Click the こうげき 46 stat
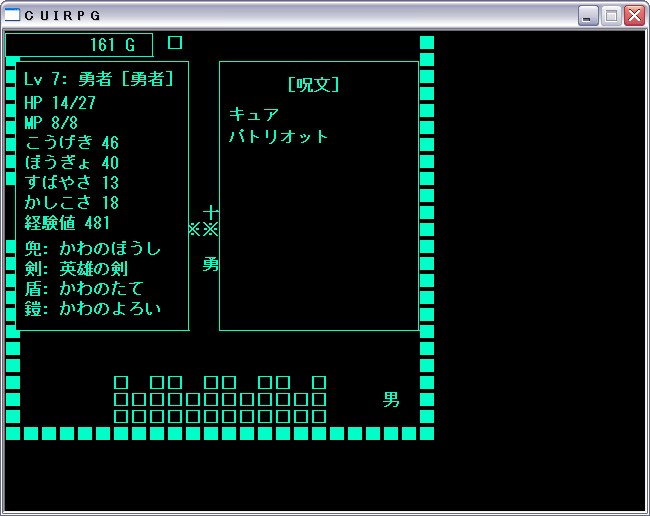 pos(72,142)
